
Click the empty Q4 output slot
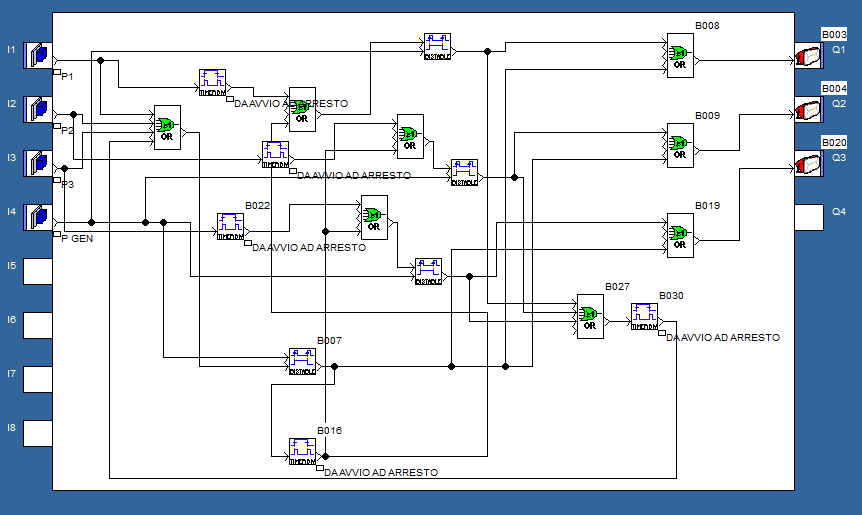coord(808,217)
